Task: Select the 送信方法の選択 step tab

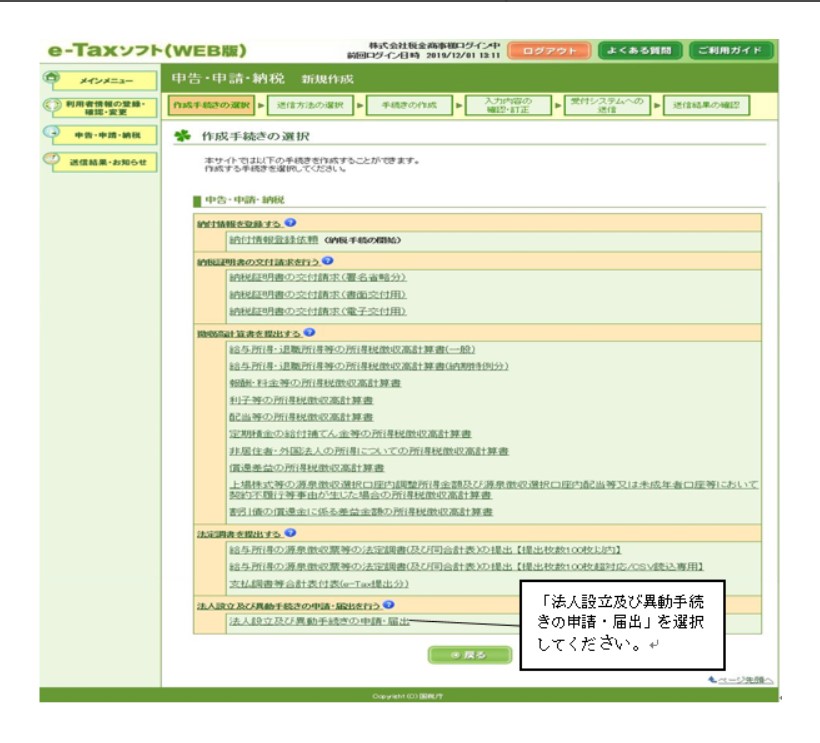Action: point(310,105)
